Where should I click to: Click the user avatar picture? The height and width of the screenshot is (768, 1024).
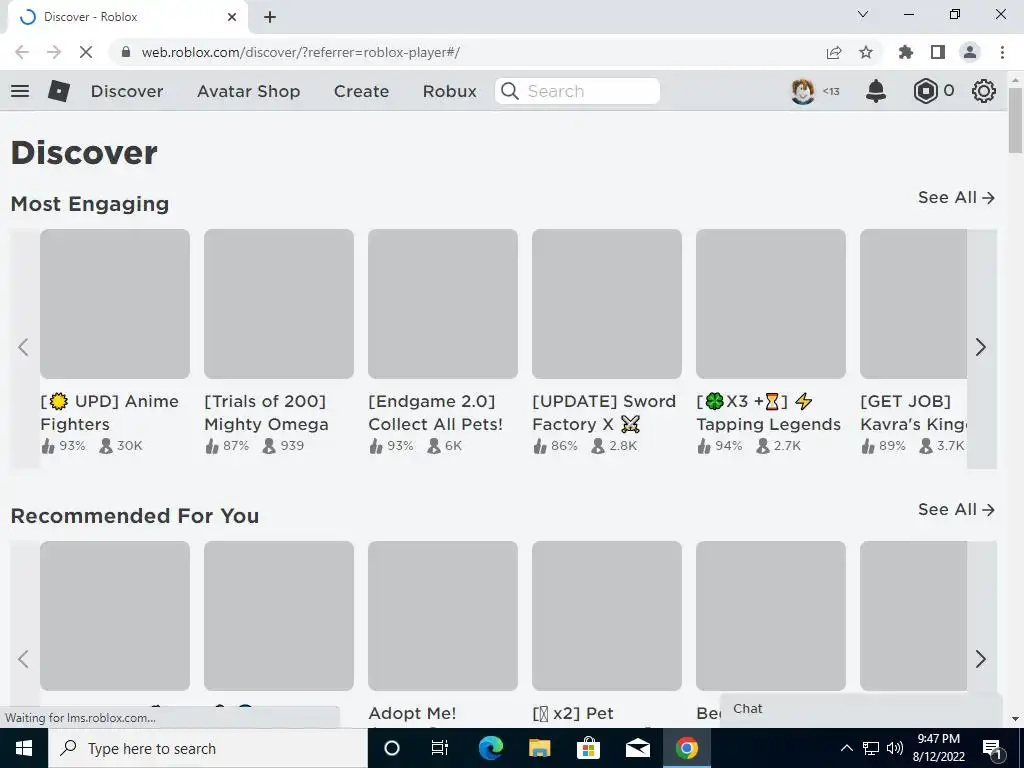click(803, 91)
